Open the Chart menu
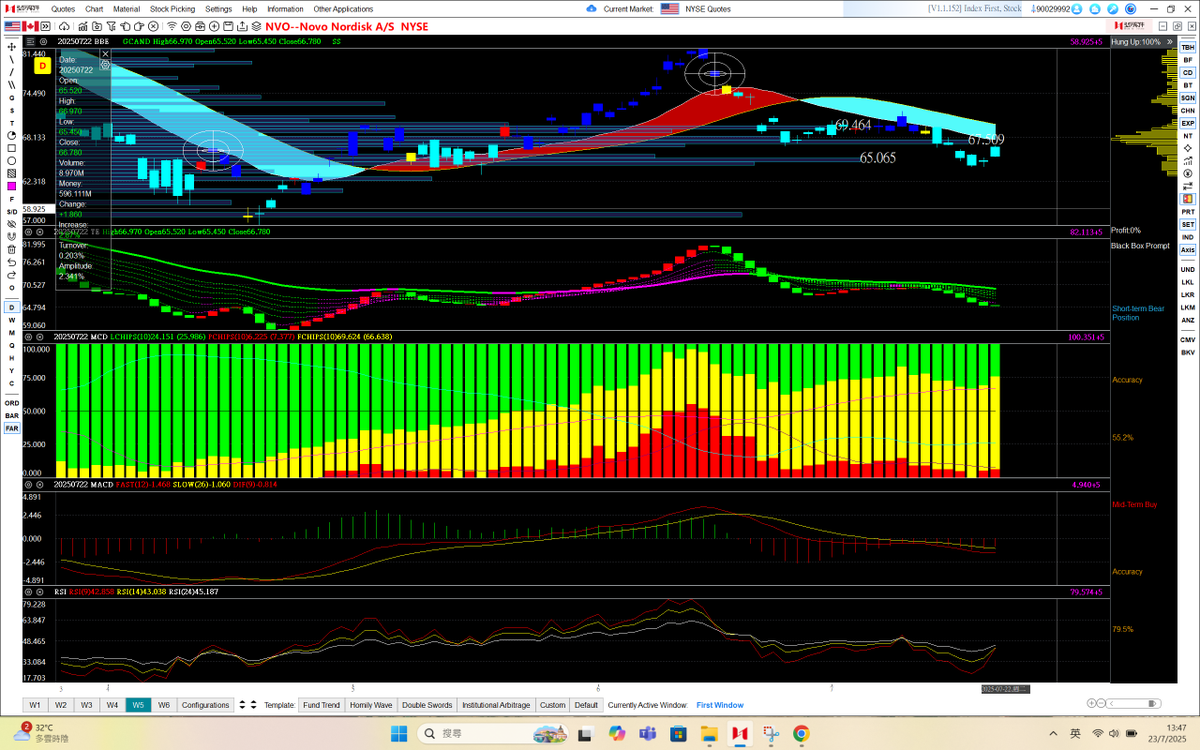 tap(94, 9)
